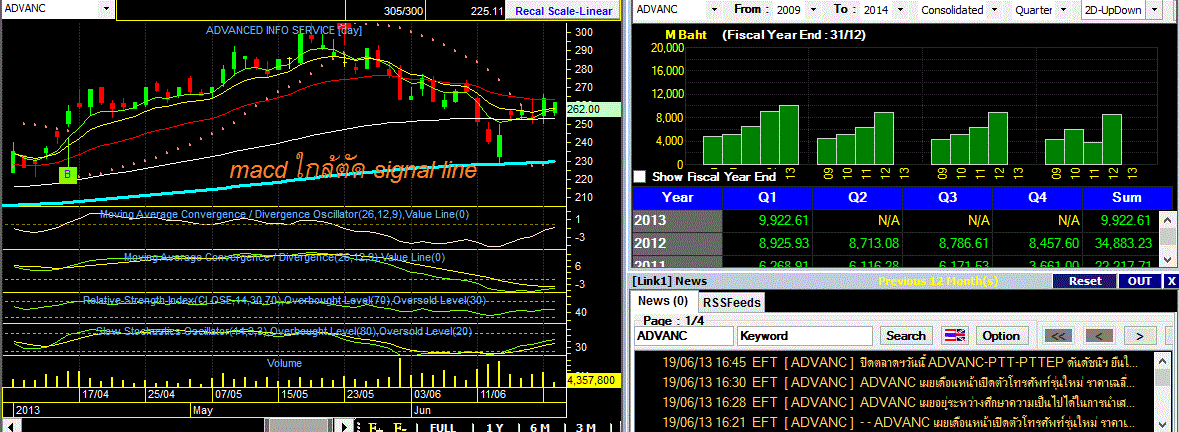This screenshot has width=1179, height=432.
Task: Click the Reset button in News header
Action: [1084, 281]
